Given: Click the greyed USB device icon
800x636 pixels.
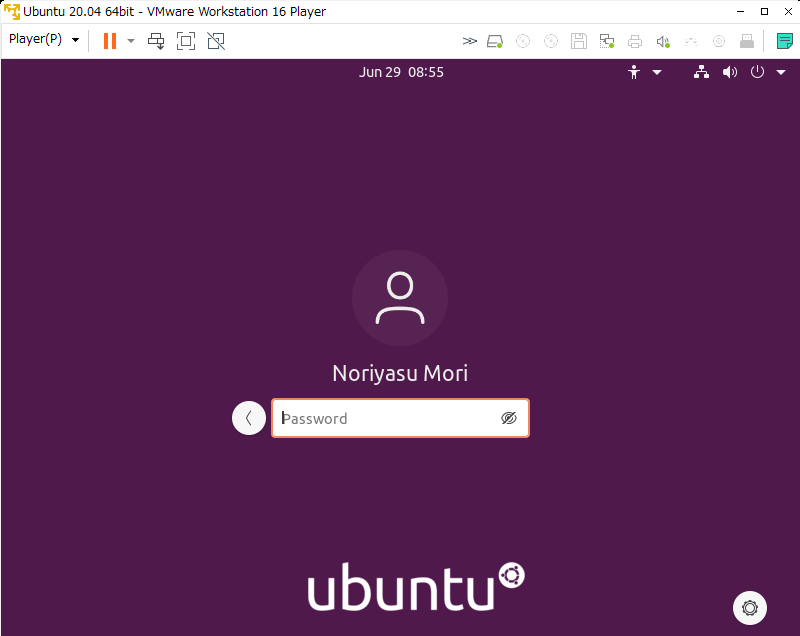Looking at the screenshot, I should 691,41.
